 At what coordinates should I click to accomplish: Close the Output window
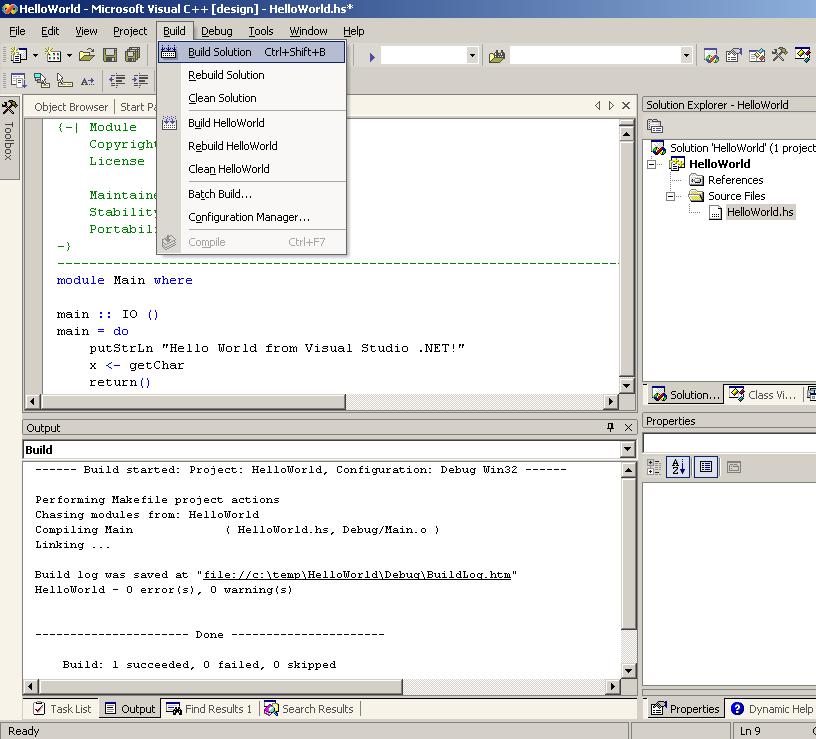629,427
